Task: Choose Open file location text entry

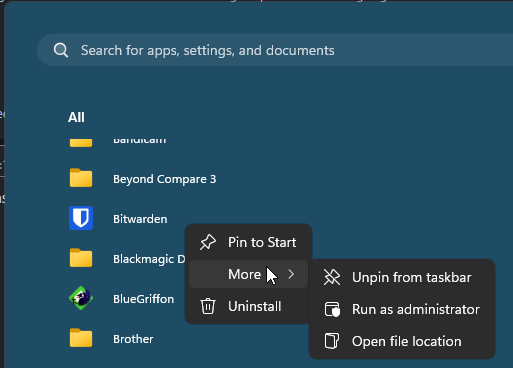Action: 407,341
